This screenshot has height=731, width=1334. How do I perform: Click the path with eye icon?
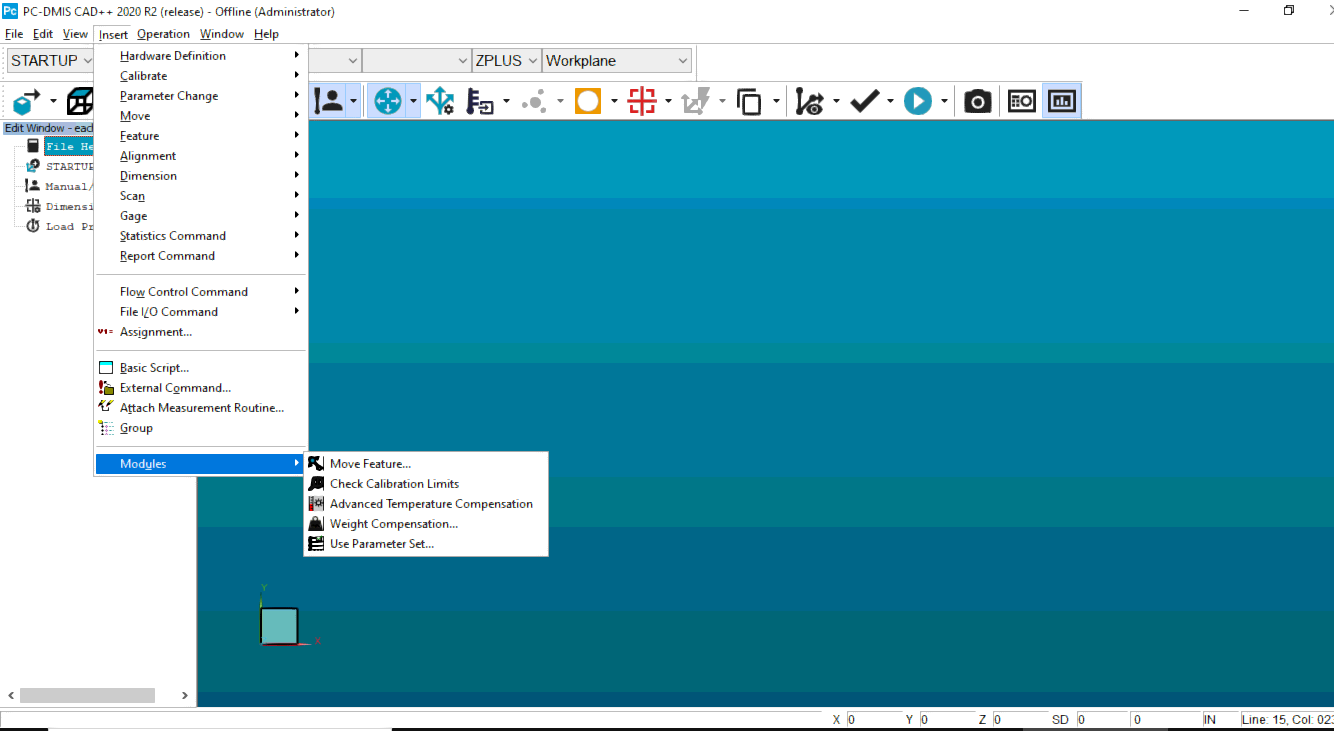coord(810,101)
